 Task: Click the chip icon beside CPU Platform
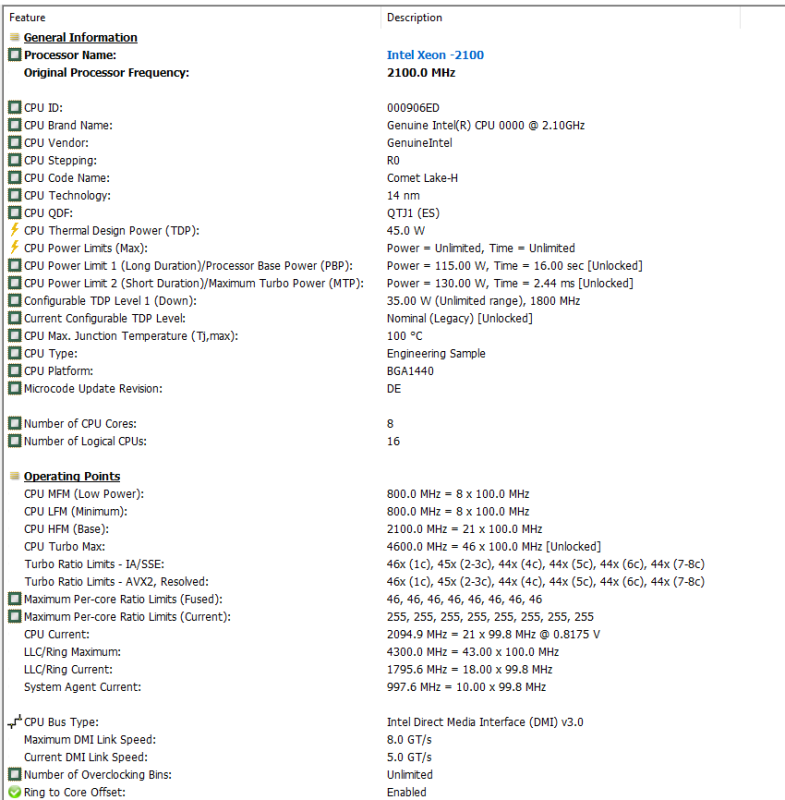point(15,371)
